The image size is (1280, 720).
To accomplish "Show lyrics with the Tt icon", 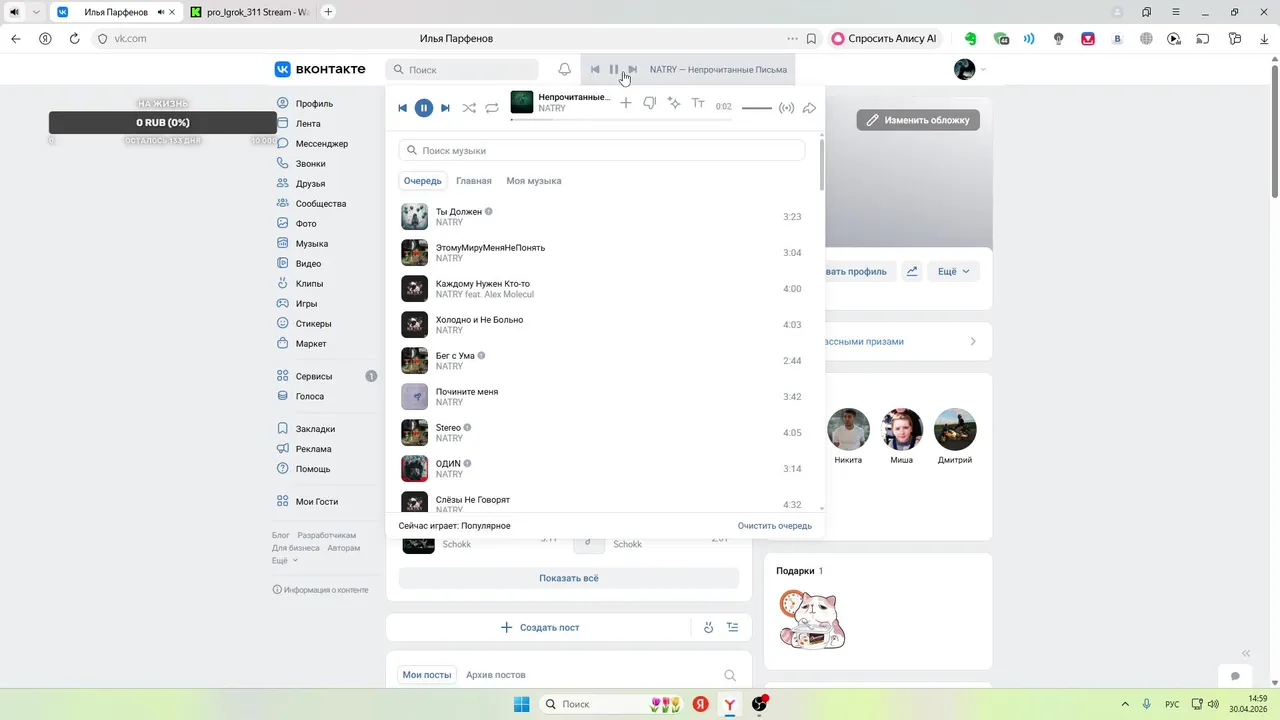I will click(698, 103).
